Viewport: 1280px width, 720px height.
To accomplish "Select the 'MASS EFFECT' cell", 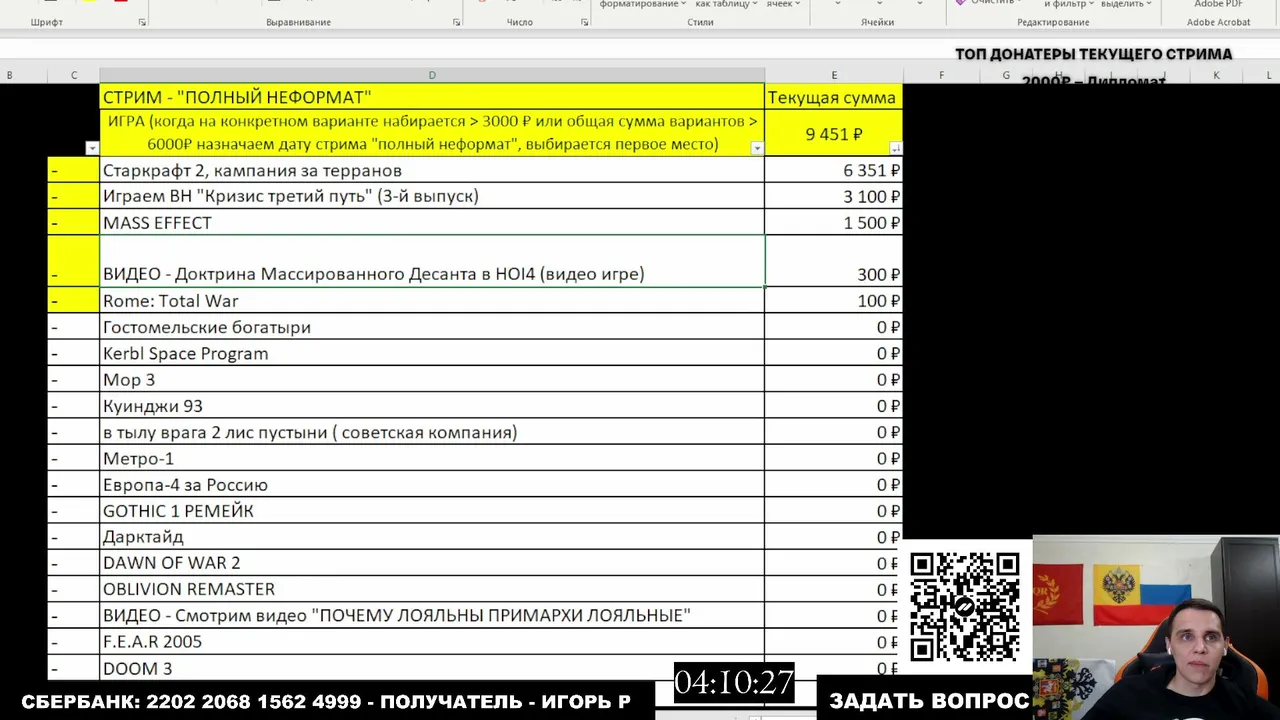I will coord(432,222).
